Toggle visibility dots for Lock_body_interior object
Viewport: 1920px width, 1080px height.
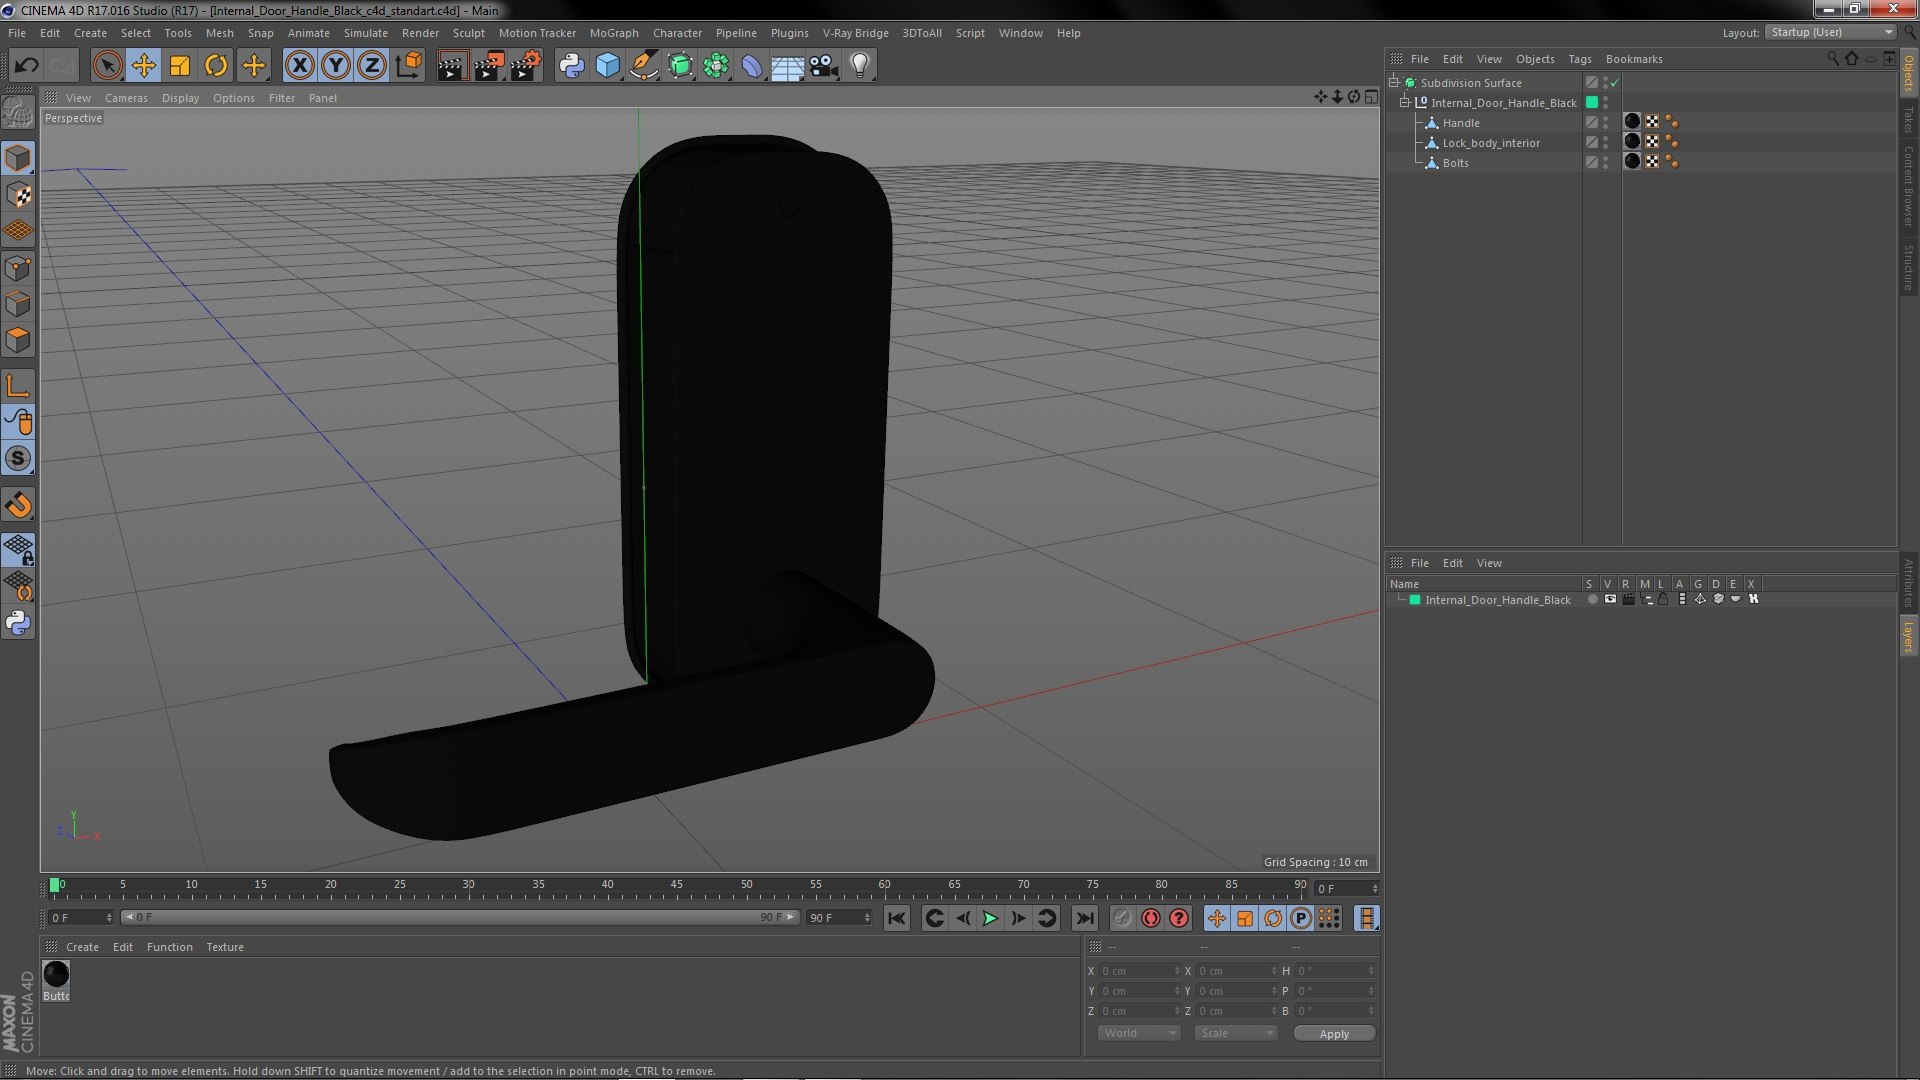[x=1606, y=143]
